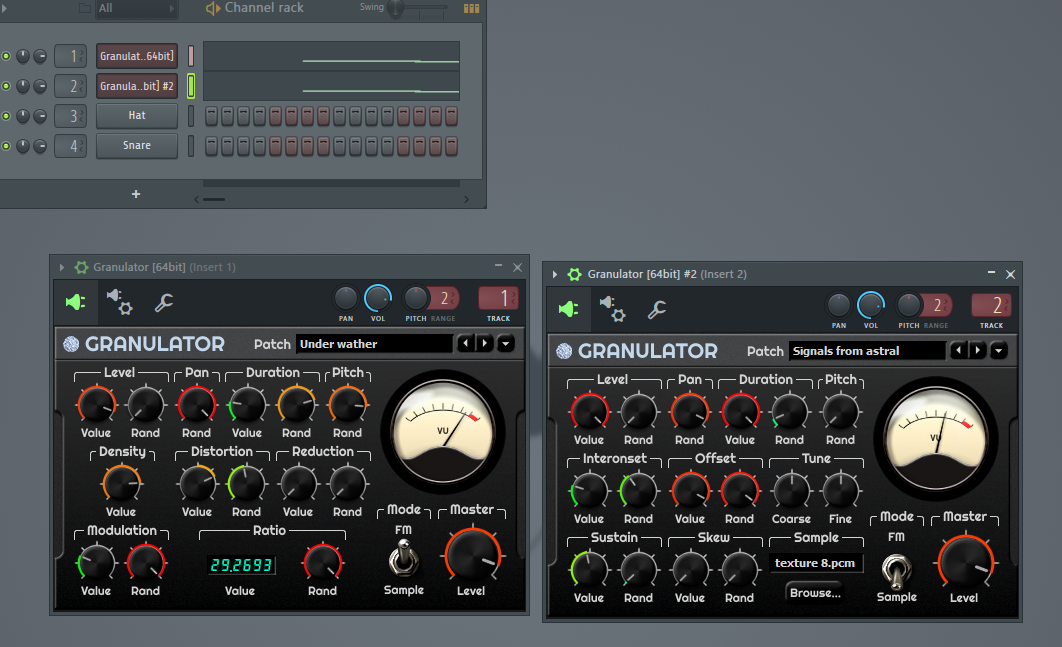Open the graph editor icon in Channel rack
Viewport: 1062px width, 647px height.
[x=471, y=8]
